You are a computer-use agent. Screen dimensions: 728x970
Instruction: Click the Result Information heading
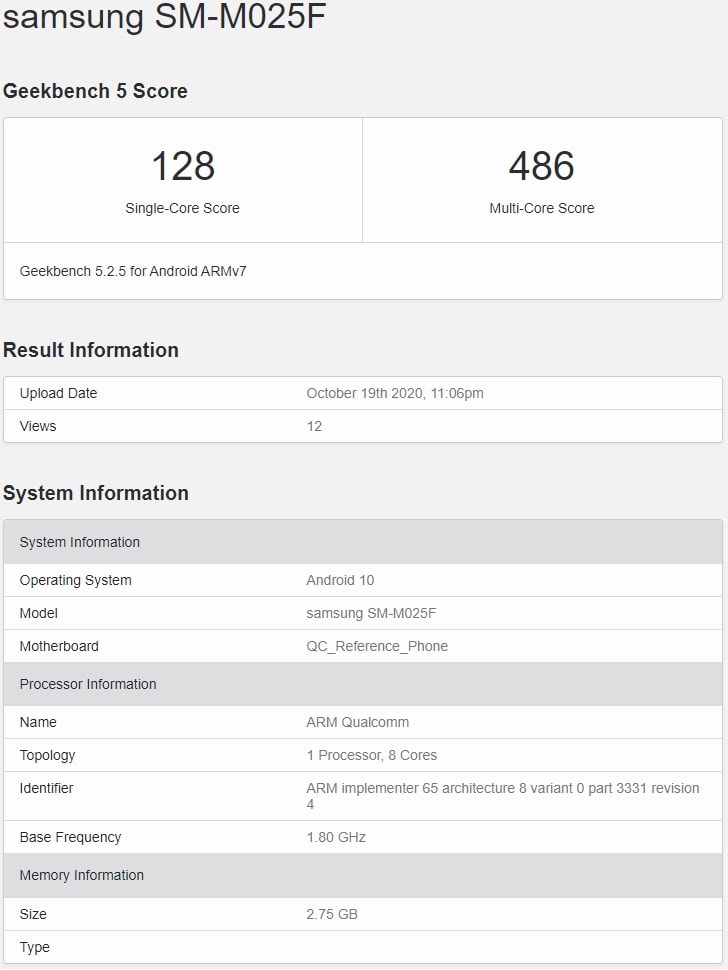[91, 350]
